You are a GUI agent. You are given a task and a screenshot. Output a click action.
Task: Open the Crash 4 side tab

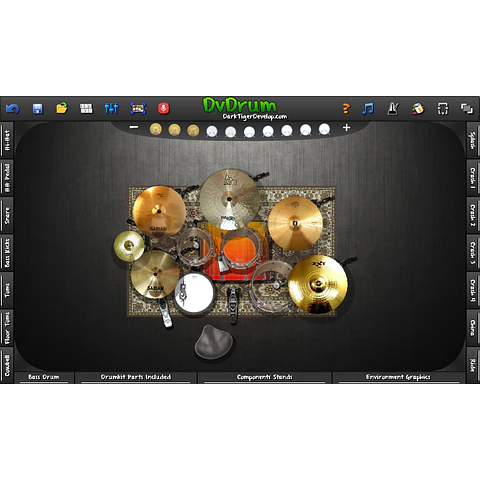pos(473,290)
